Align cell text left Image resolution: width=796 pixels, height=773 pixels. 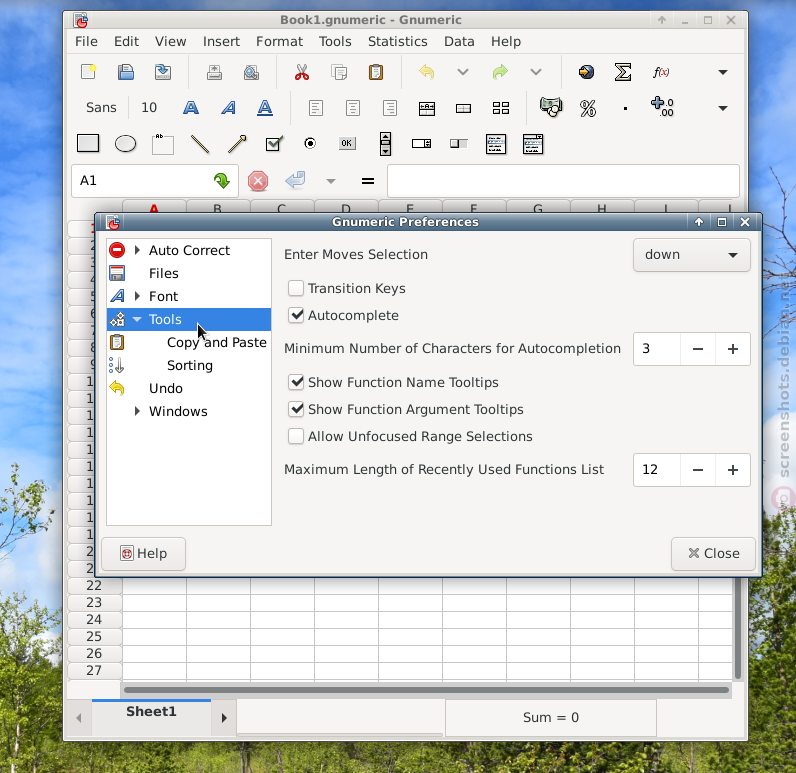tap(316, 108)
